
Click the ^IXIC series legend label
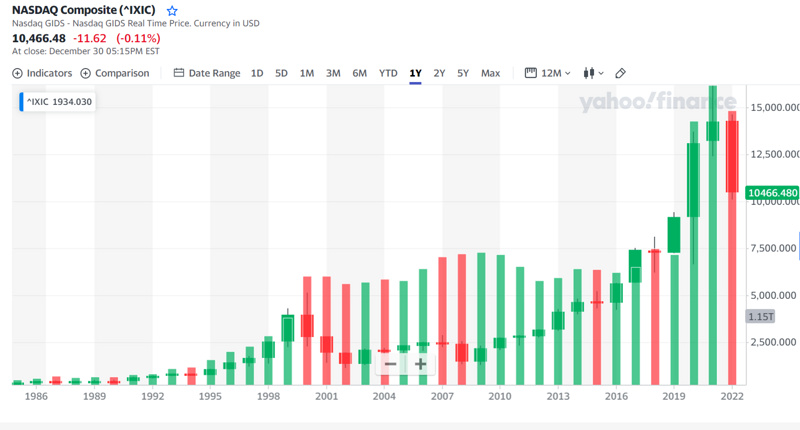tap(58, 102)
